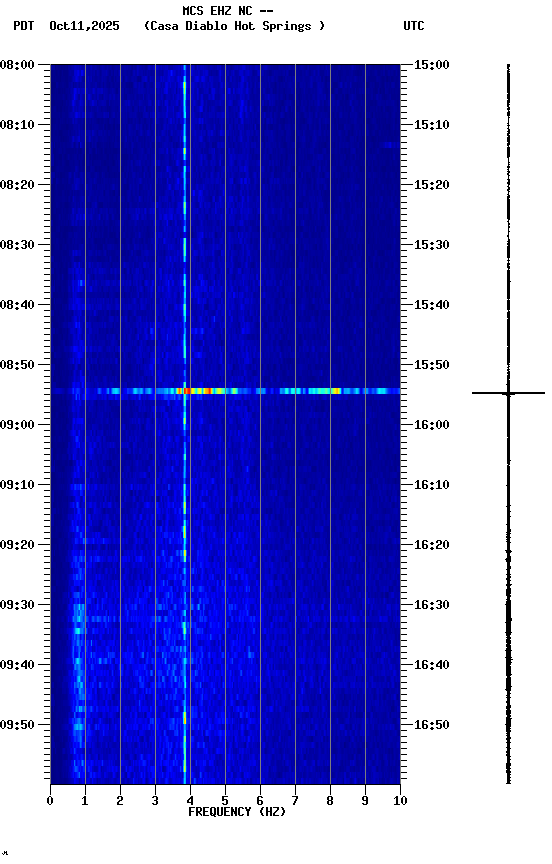Click the 9 Hz frequency tick label
This screenshot has height=864, width=552.
coord(365,801)
